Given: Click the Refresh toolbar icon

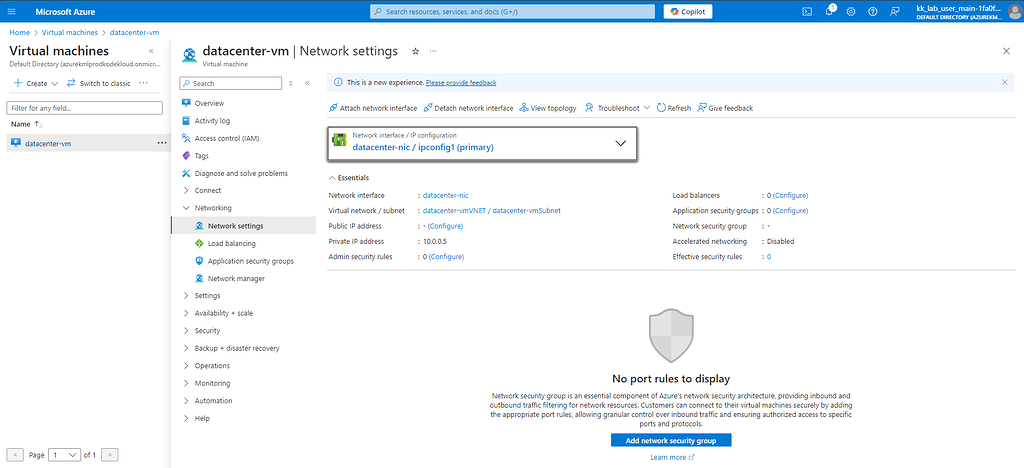Looking at the screenshot, I should pos(673,108).
